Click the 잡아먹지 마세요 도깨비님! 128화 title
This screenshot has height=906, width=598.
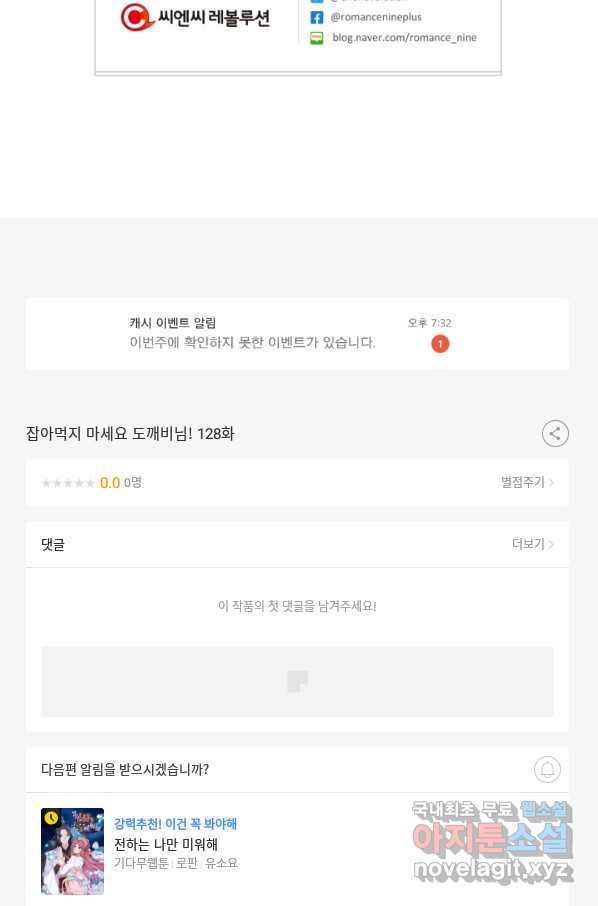(x=130, y=433)
